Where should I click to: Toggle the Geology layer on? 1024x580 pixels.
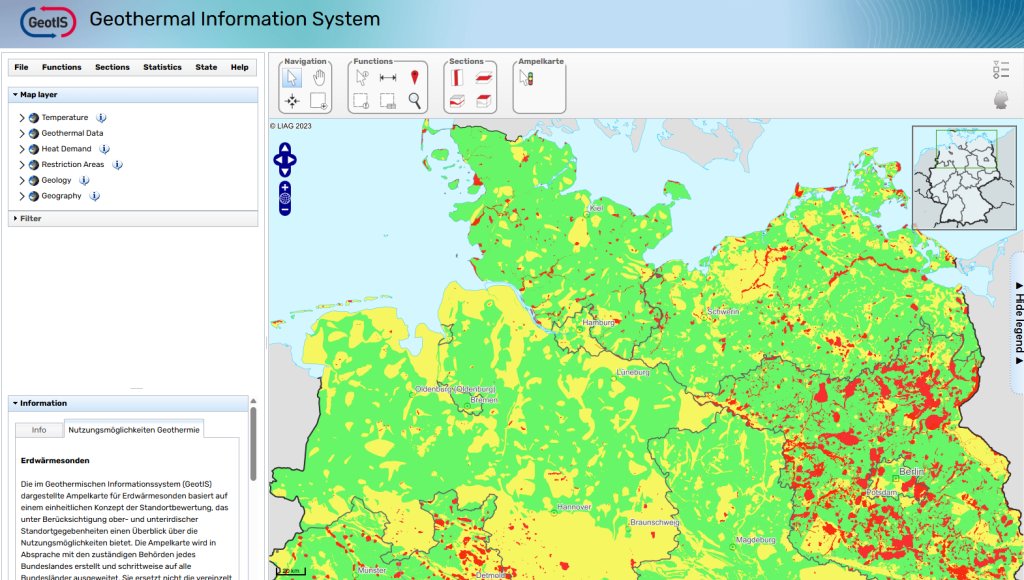[x=34, y=180]
